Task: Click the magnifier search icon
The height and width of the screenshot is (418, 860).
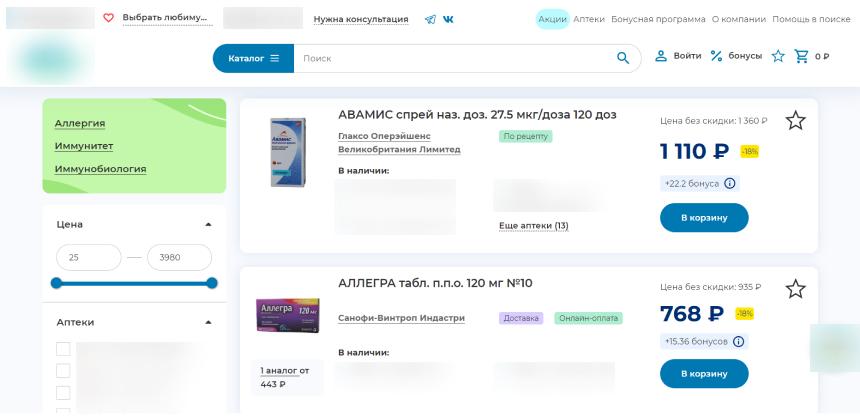Action: [x=623, y=58]
